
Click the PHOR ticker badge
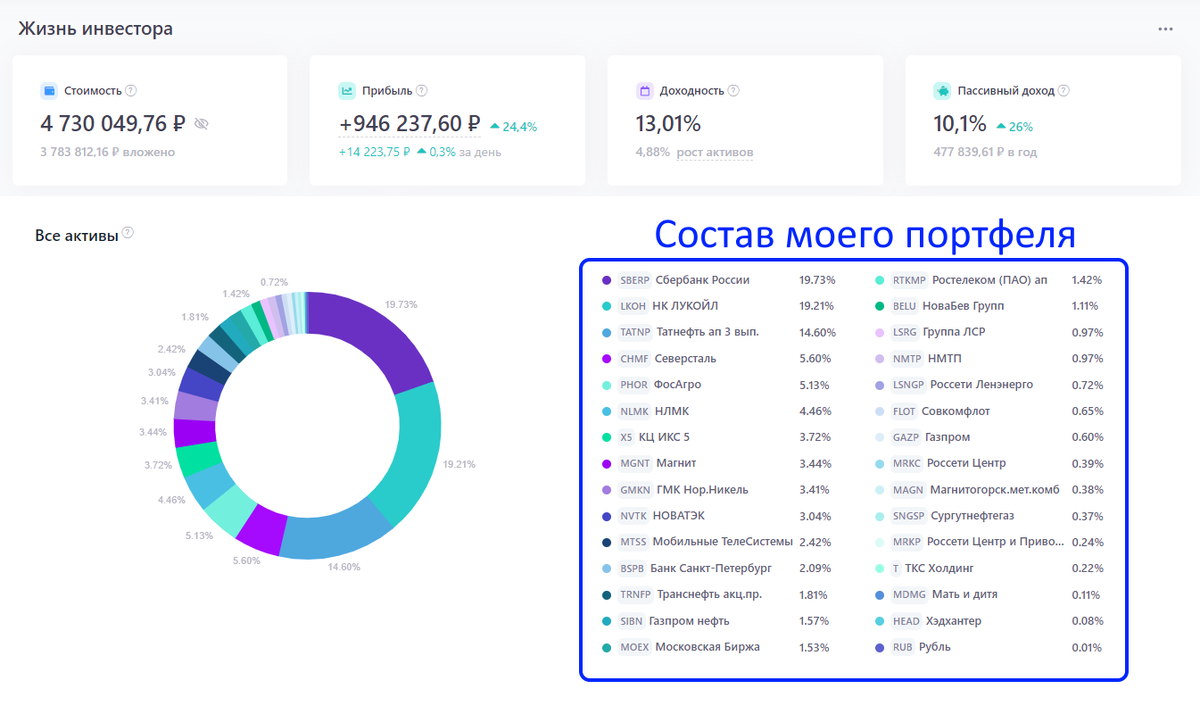tap(634, 384)
